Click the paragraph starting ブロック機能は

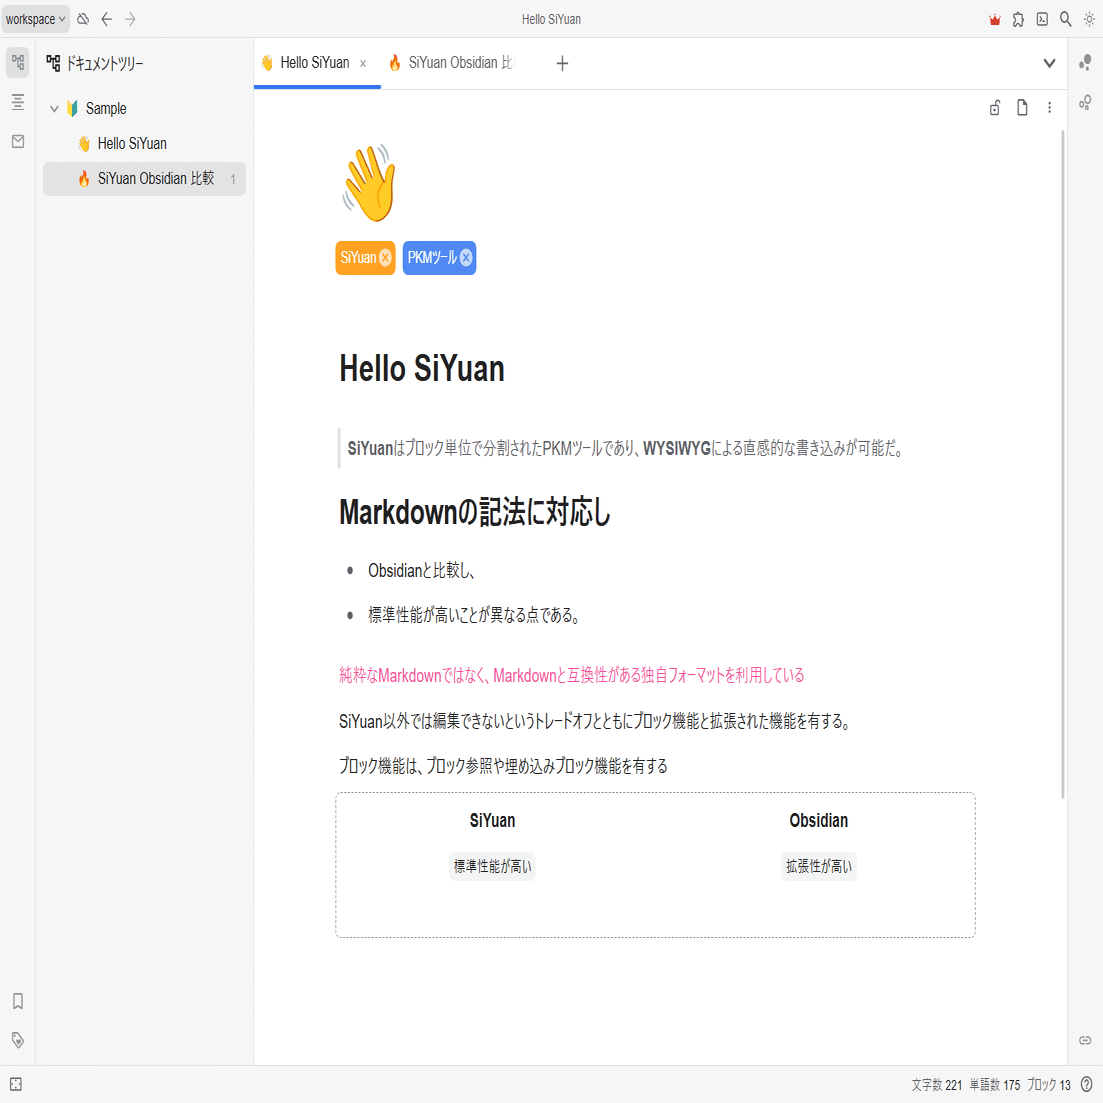(503, 766)
